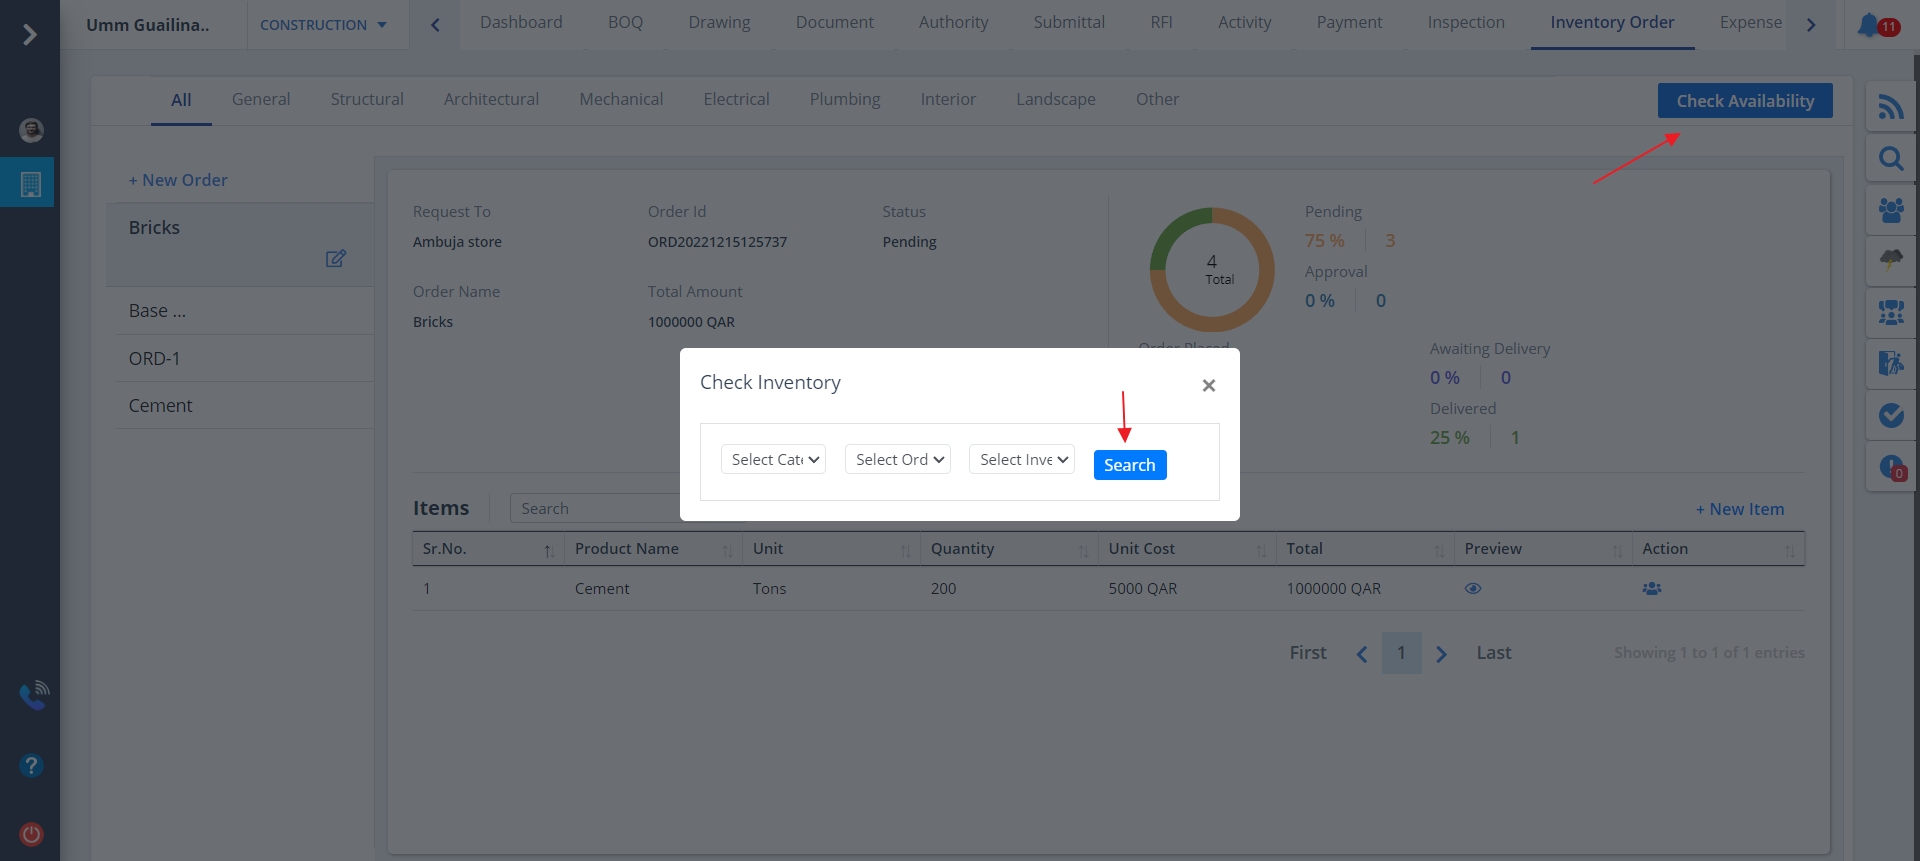This screenshot has height=861, width=1920.
Task: Click the help question mark icon
Action: [x=31, y=766]
